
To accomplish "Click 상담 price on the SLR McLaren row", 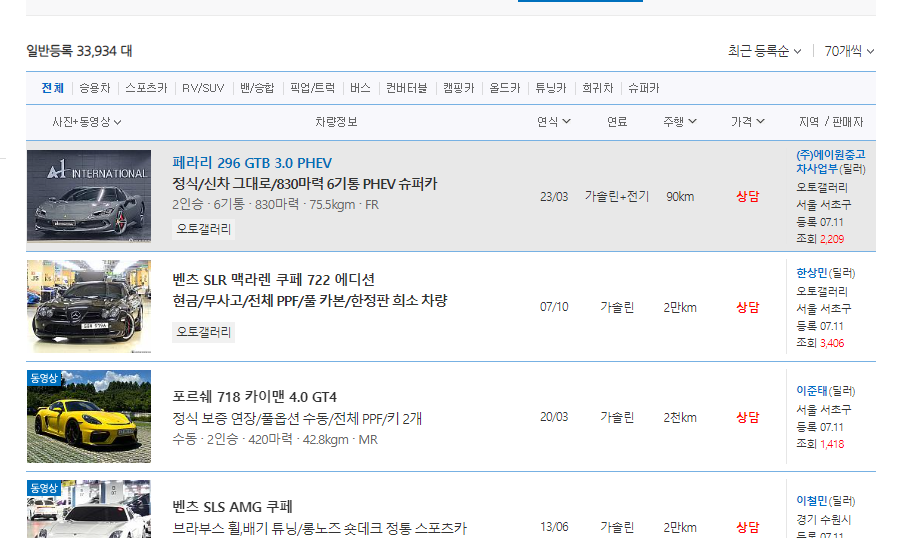I will [748, 307].
